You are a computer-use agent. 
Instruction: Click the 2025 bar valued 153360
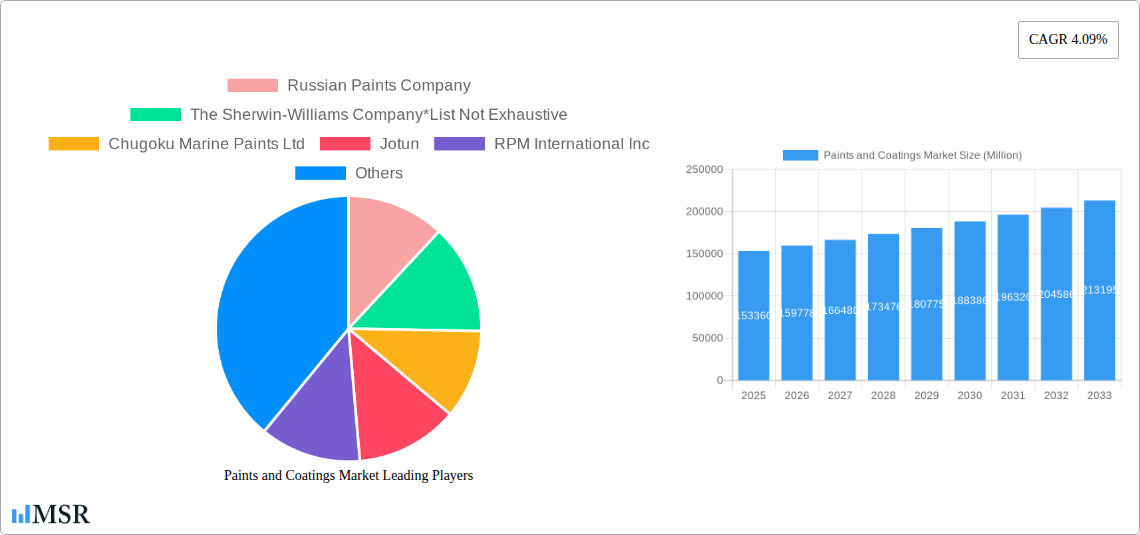[753, 315]
